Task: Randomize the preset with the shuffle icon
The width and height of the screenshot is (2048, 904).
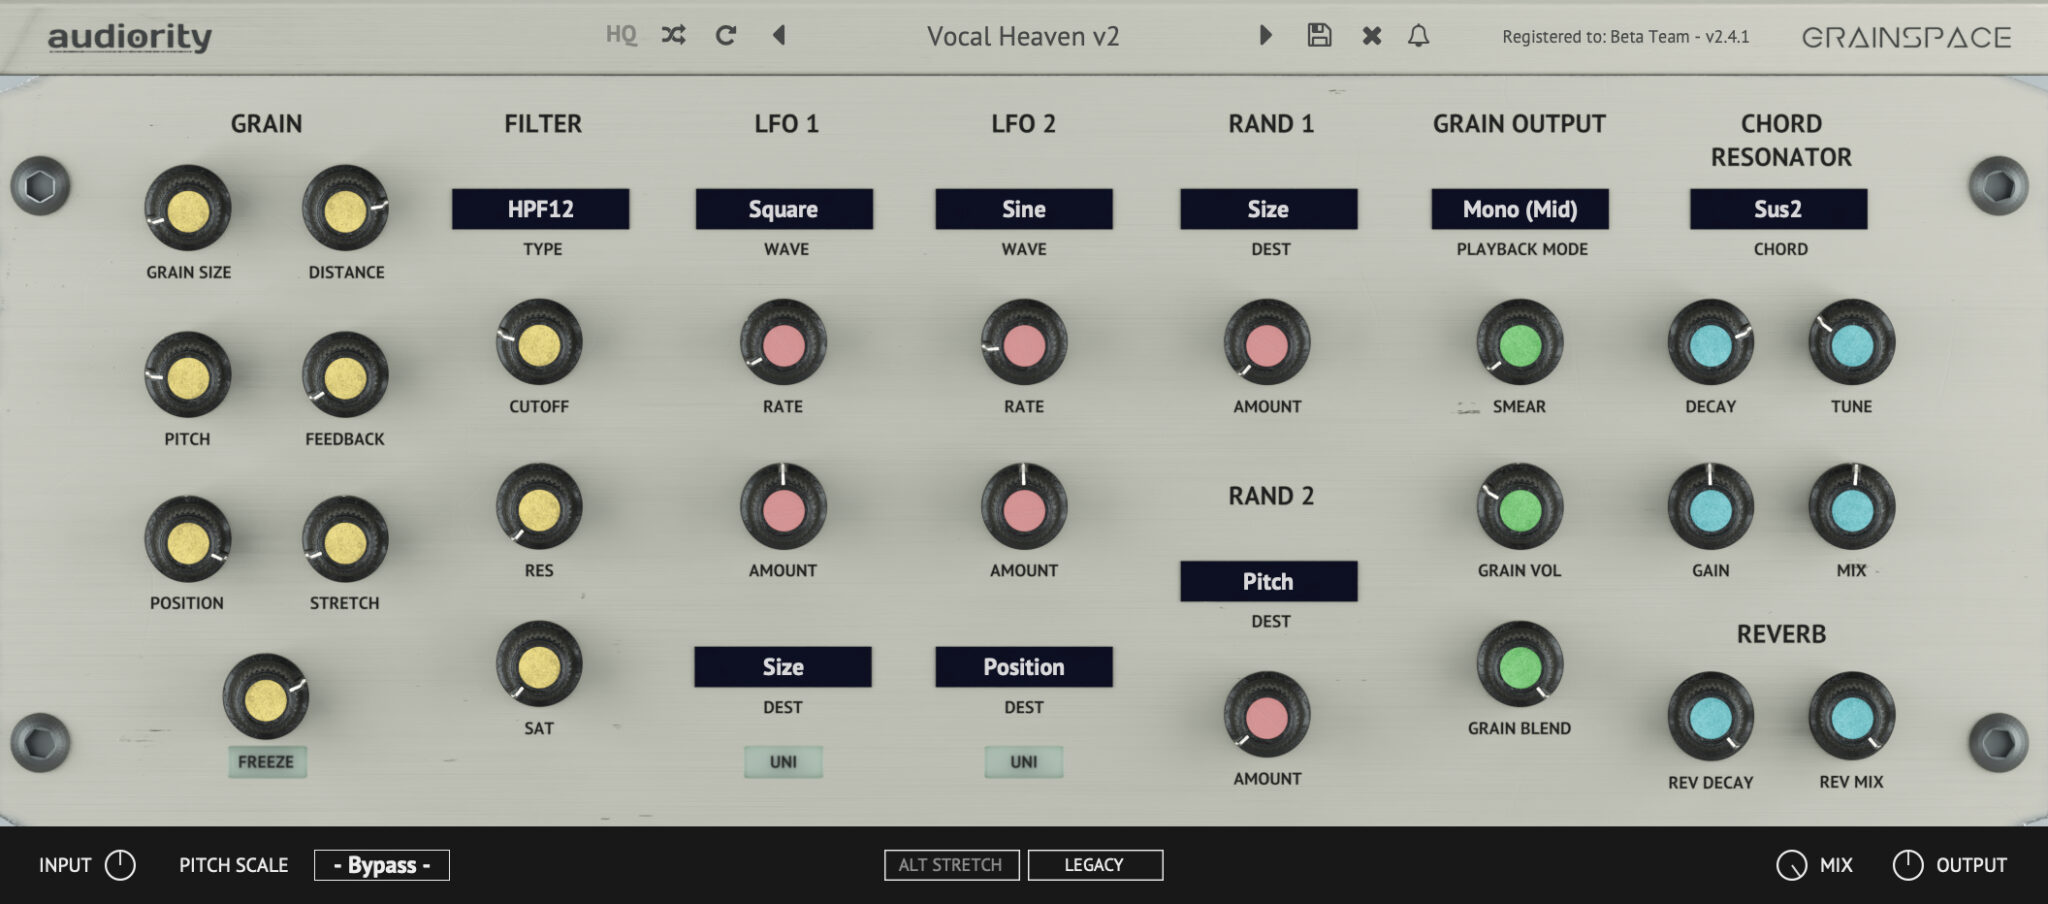Action: (x=672, y=33)
